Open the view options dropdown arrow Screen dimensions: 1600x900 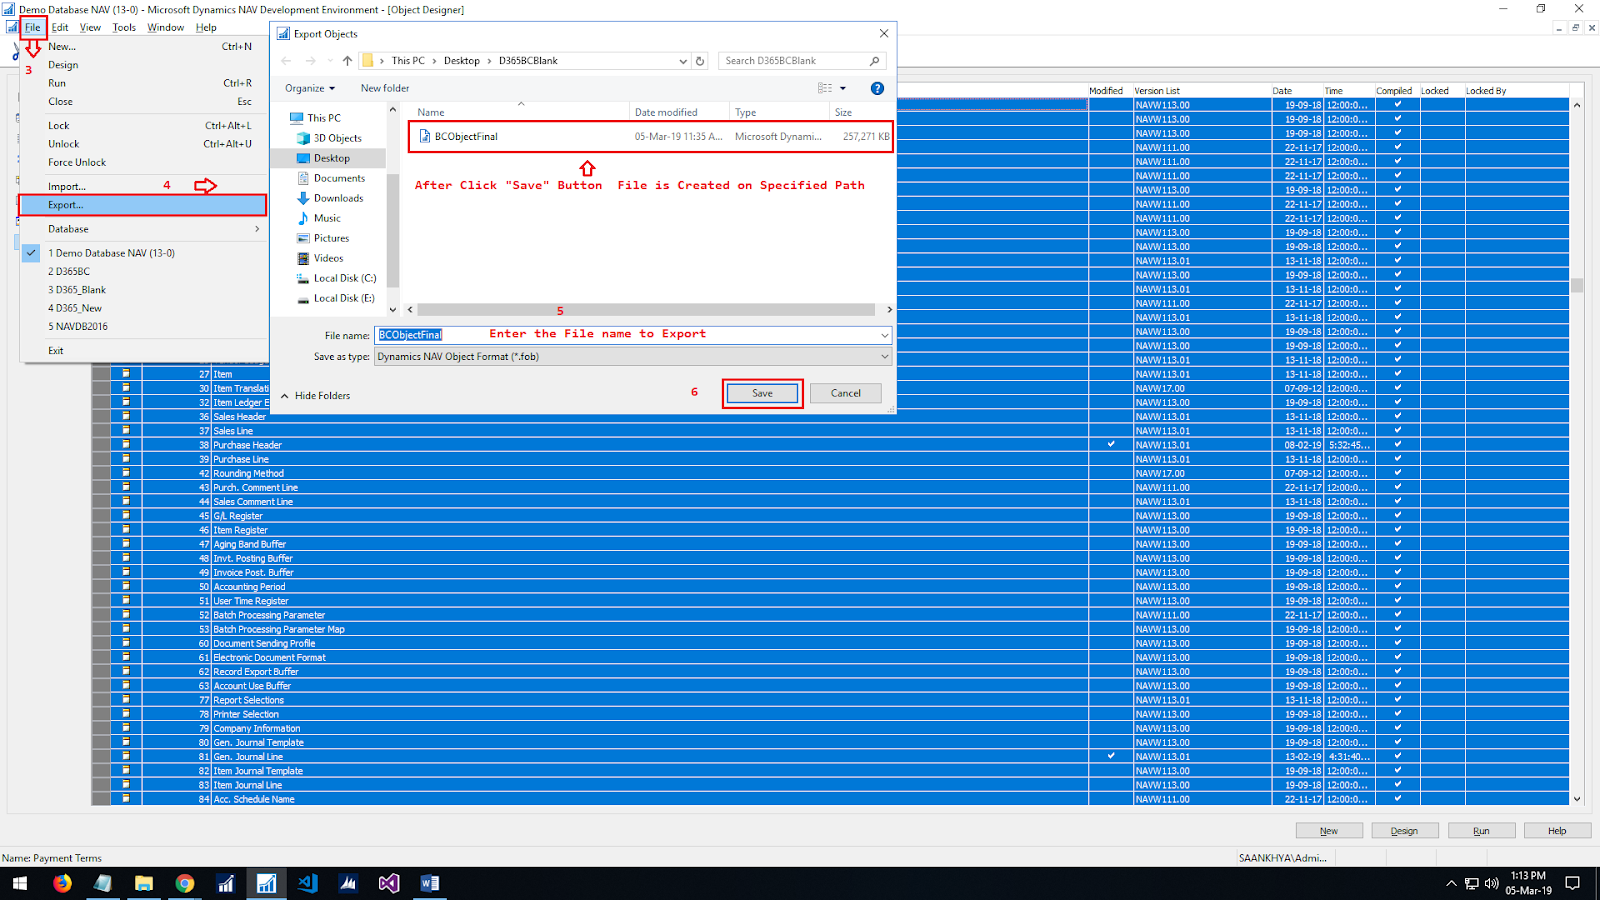tap(843, 88)
